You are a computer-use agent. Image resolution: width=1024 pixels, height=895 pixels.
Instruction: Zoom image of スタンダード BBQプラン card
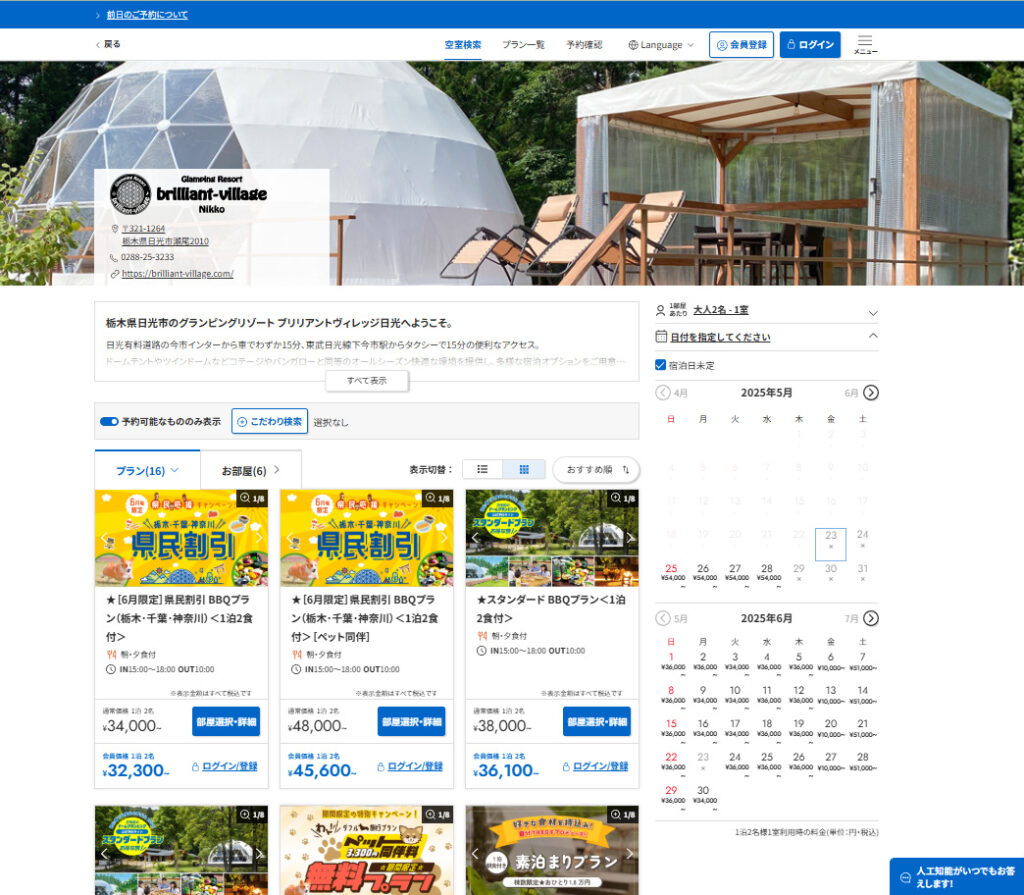click(622, 498)
